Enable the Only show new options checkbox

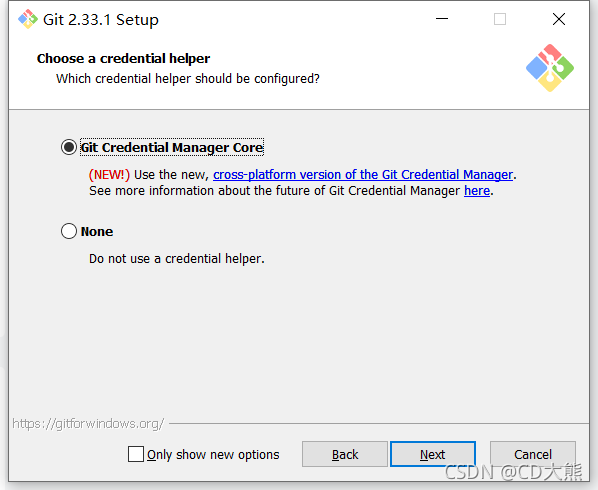coord(136,454)
